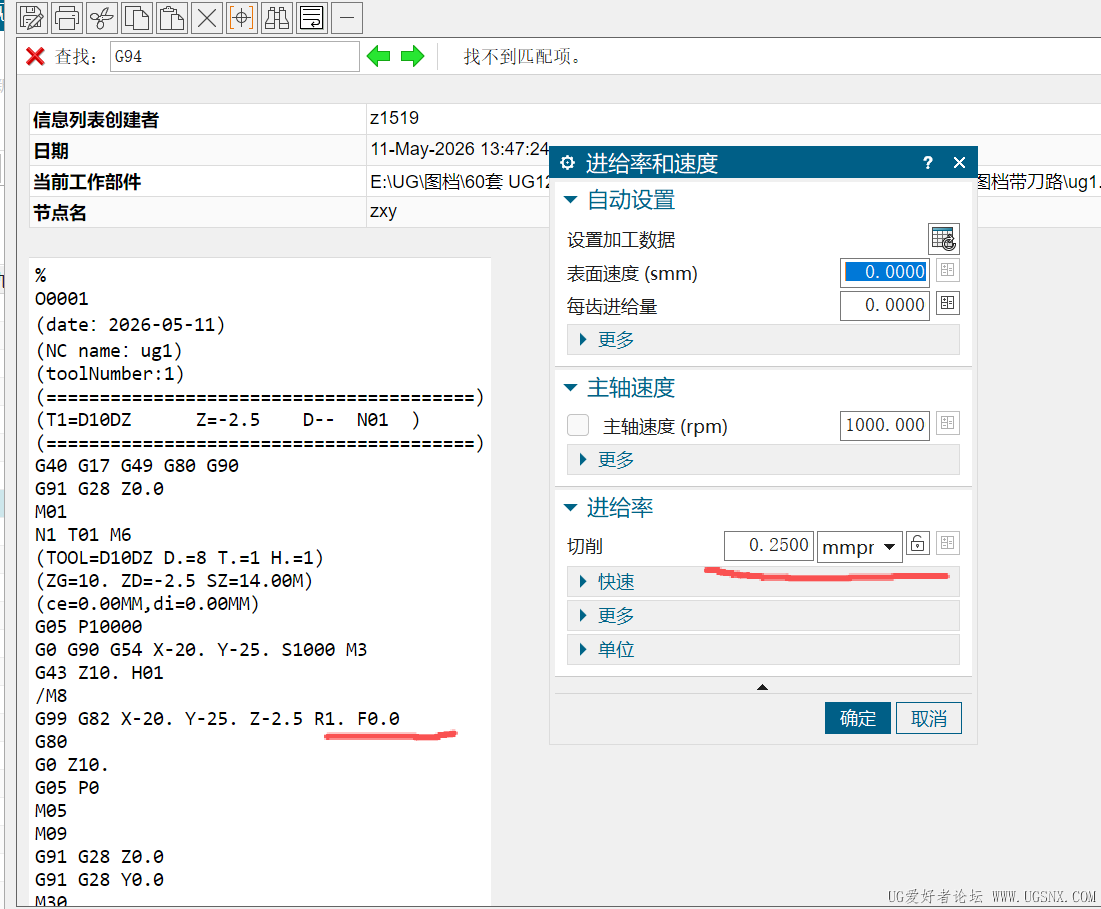Image resolution: width=1101 pixels, height=909 pixels.
Task: Click the 确定 button
Action: pos(858,718)
